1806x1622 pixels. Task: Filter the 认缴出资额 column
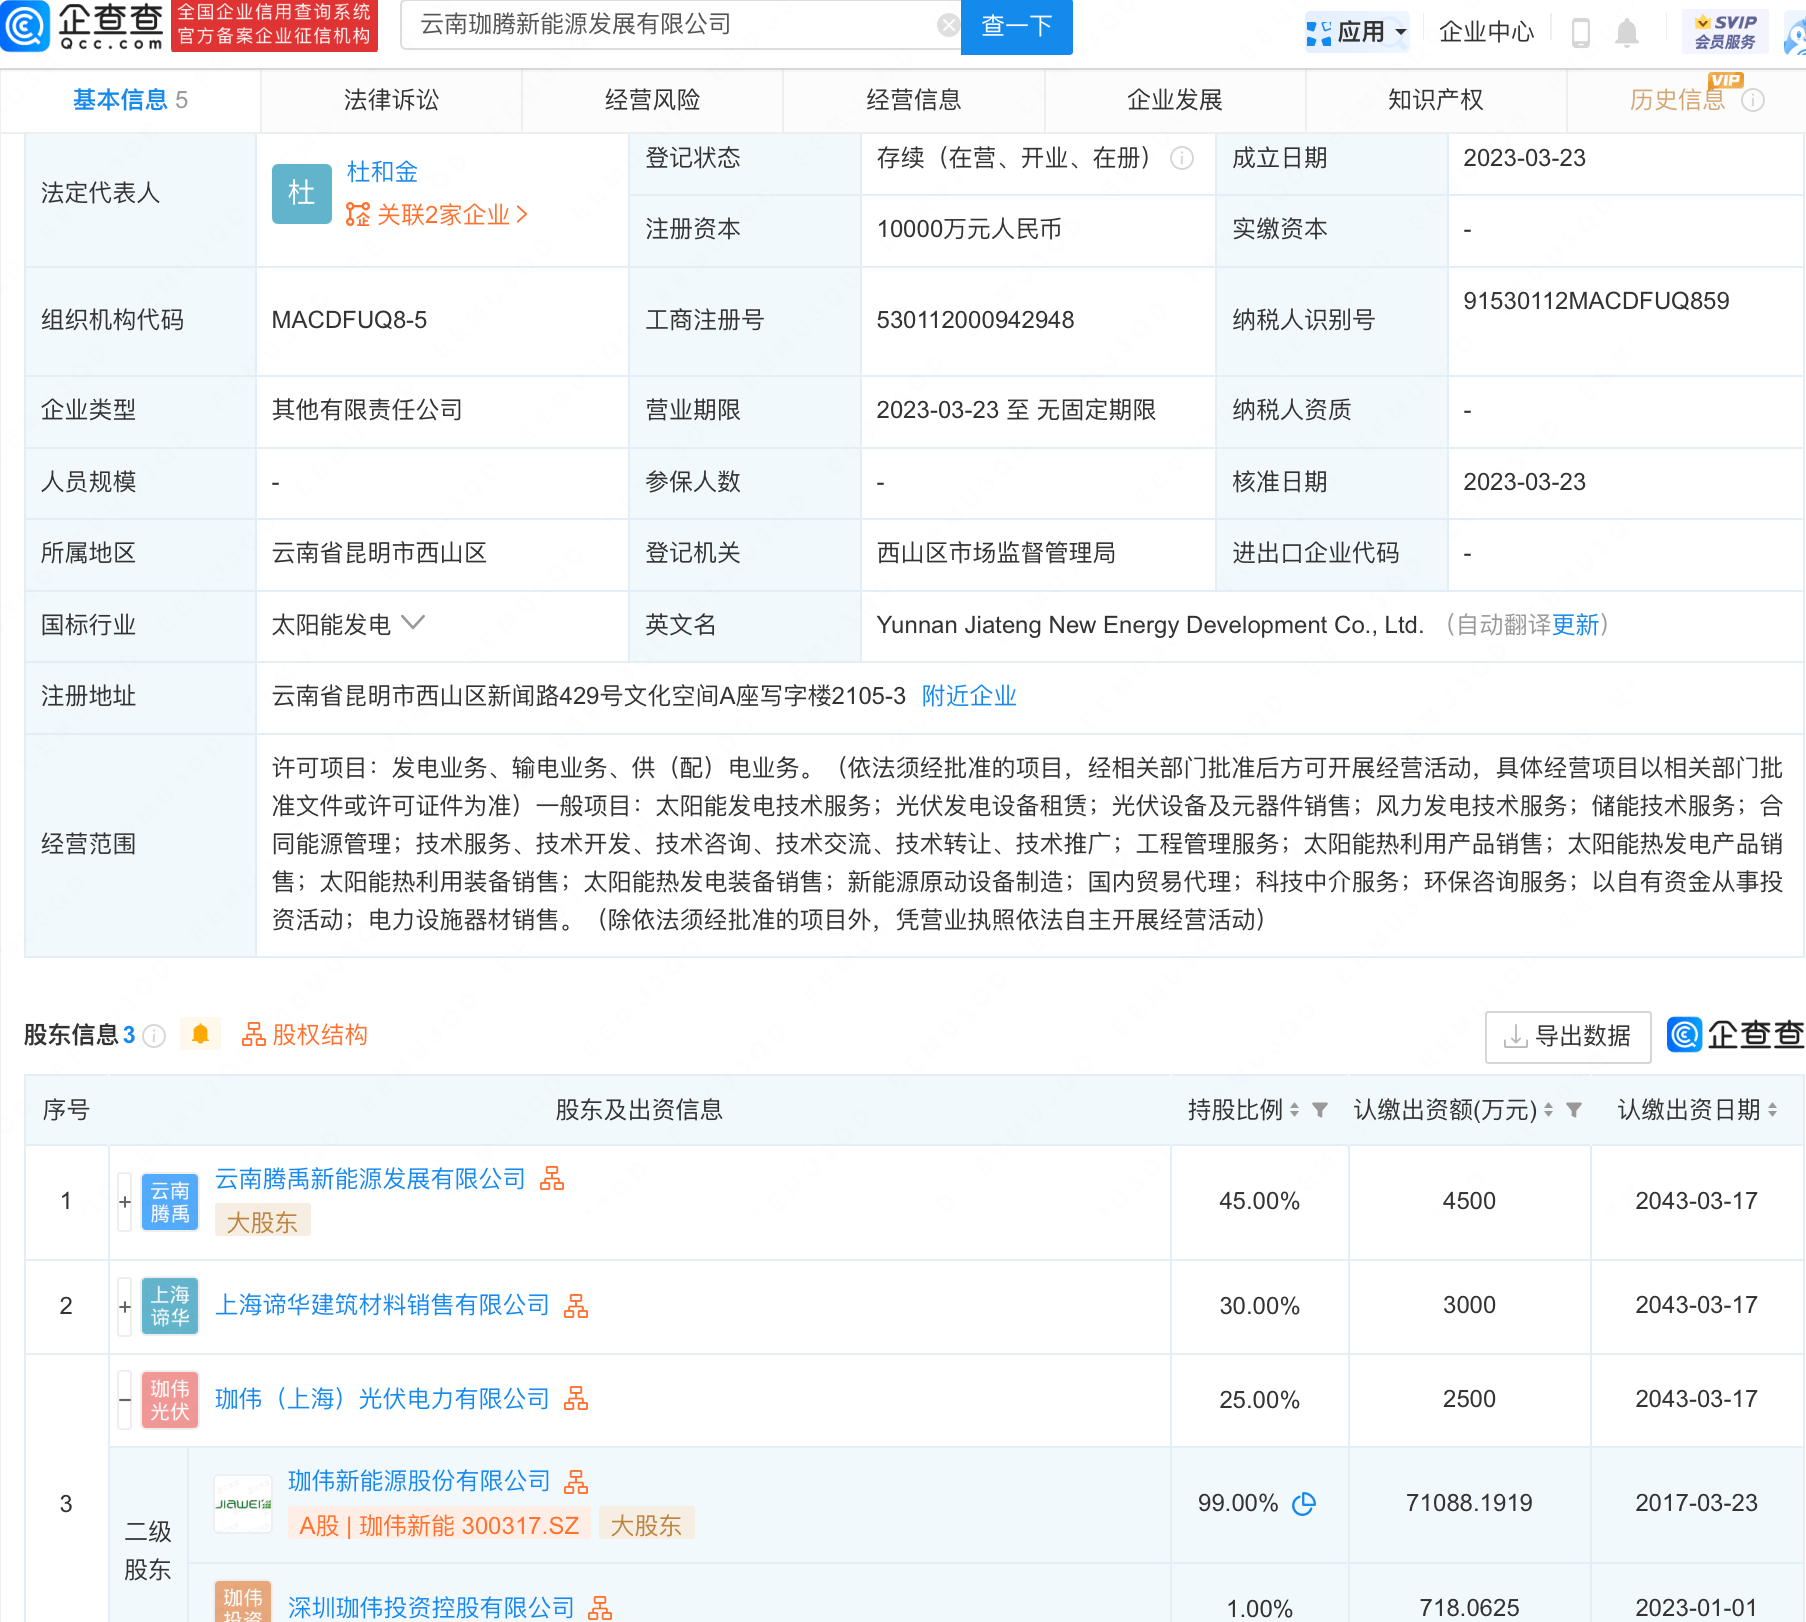pos(1574,1110)
